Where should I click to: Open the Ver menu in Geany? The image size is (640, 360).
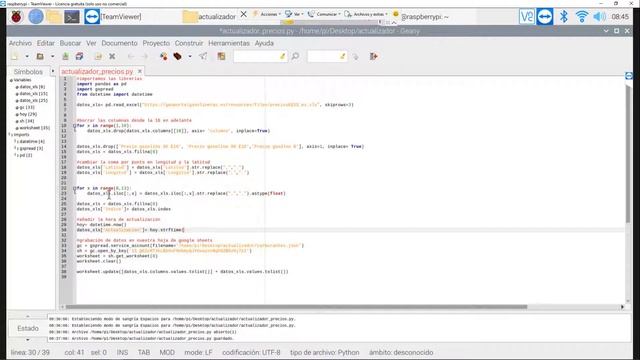pyautogui.click(x=91, y=43)
